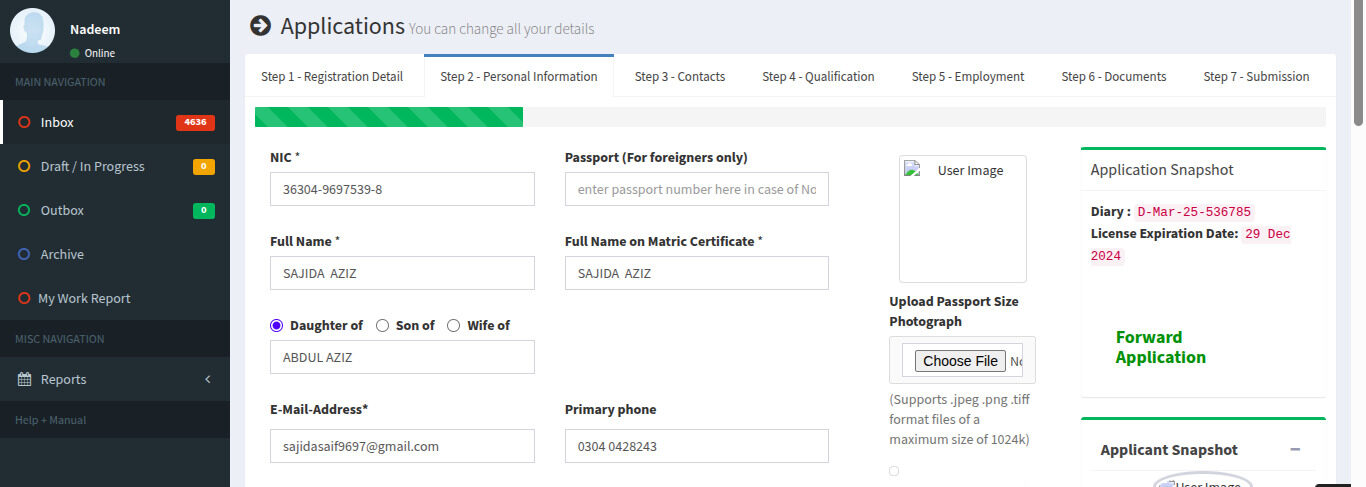
Task: Open the Archive menu item
Action: [115, 254]
